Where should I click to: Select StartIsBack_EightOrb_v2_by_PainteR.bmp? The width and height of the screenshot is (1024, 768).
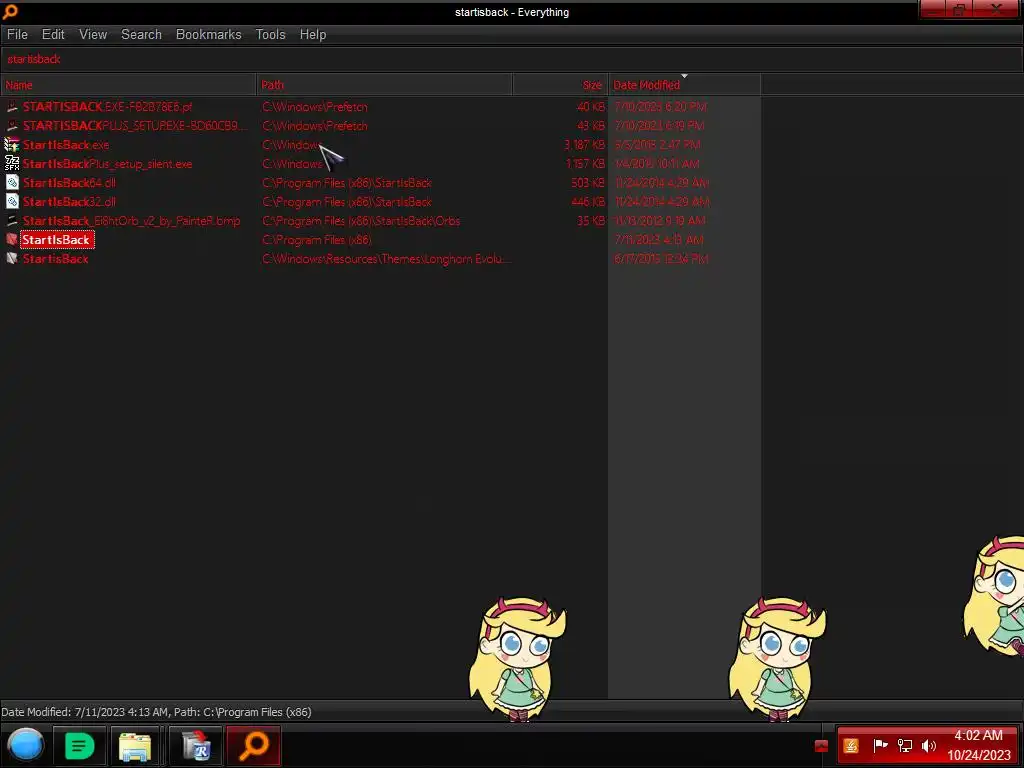[x=131, y=220]
